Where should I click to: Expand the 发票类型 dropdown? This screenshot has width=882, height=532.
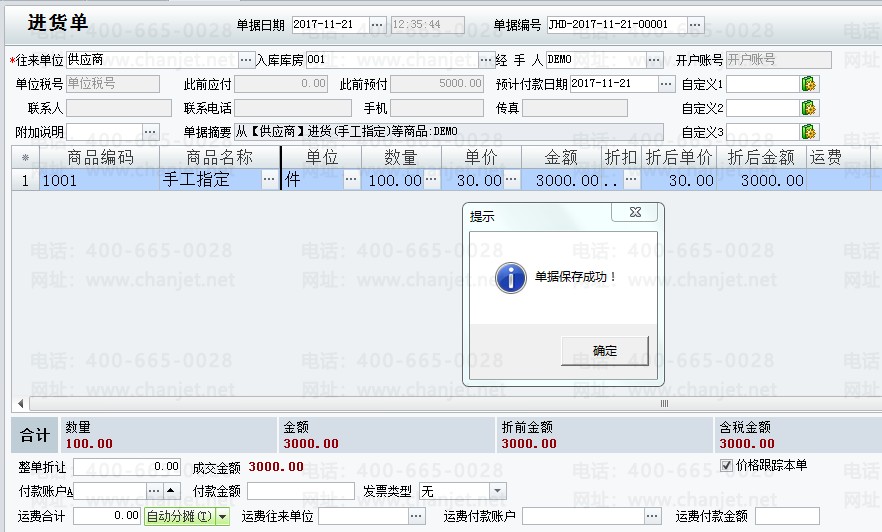click(497, 491)
